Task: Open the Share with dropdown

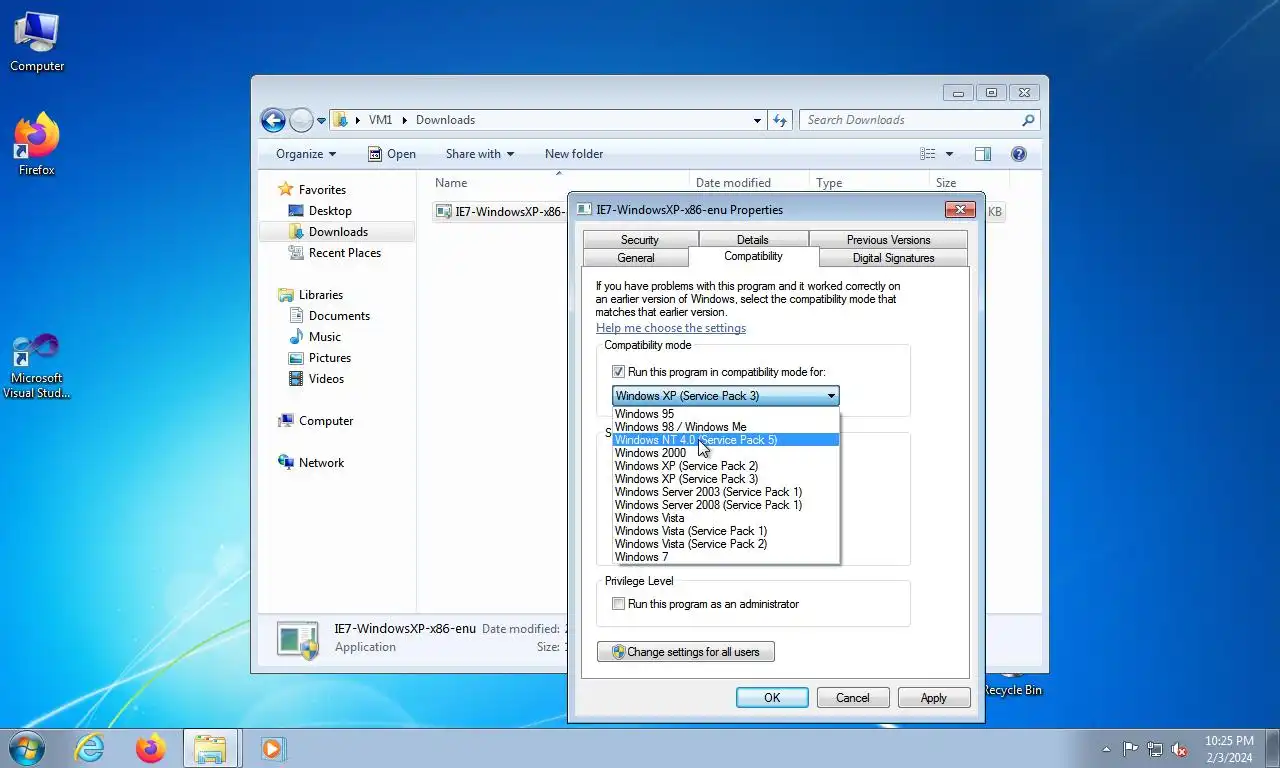Action: click(x=480, y=154)
